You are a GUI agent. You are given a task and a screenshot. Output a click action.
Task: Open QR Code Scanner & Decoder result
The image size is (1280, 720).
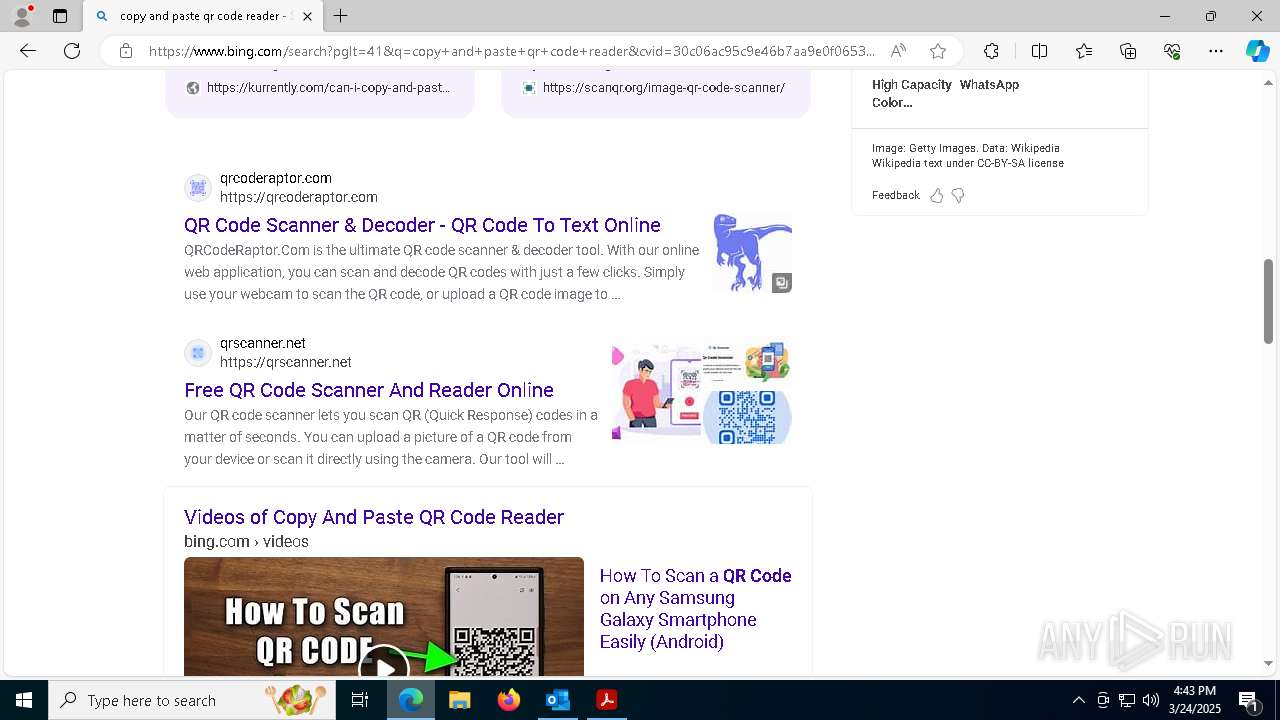(x=422, y=225)
